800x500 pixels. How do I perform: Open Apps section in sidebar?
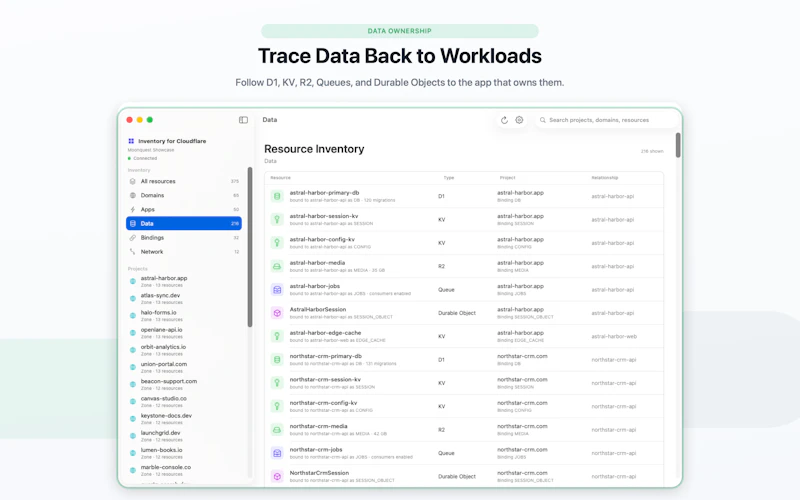pyautogui.click(x=184, y=210)
